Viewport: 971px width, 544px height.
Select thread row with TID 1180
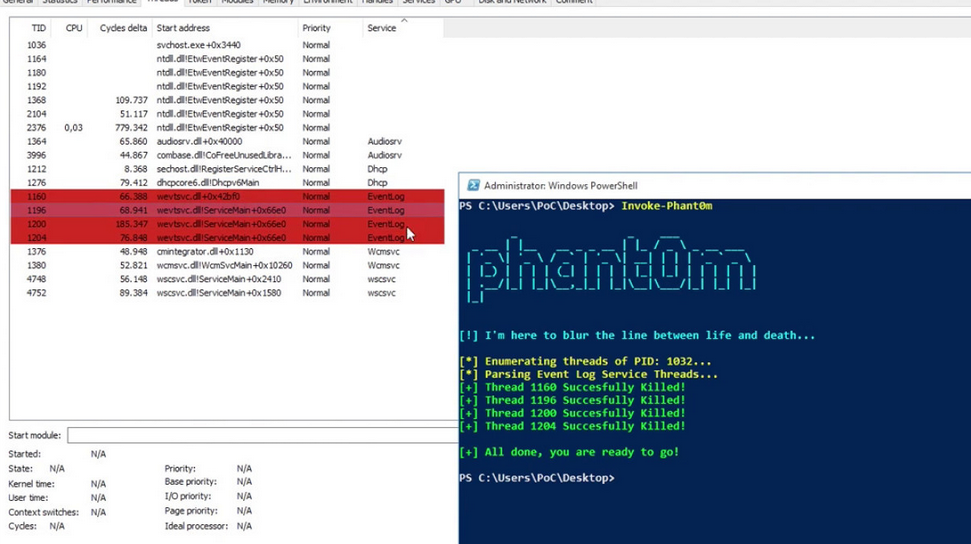227,72
